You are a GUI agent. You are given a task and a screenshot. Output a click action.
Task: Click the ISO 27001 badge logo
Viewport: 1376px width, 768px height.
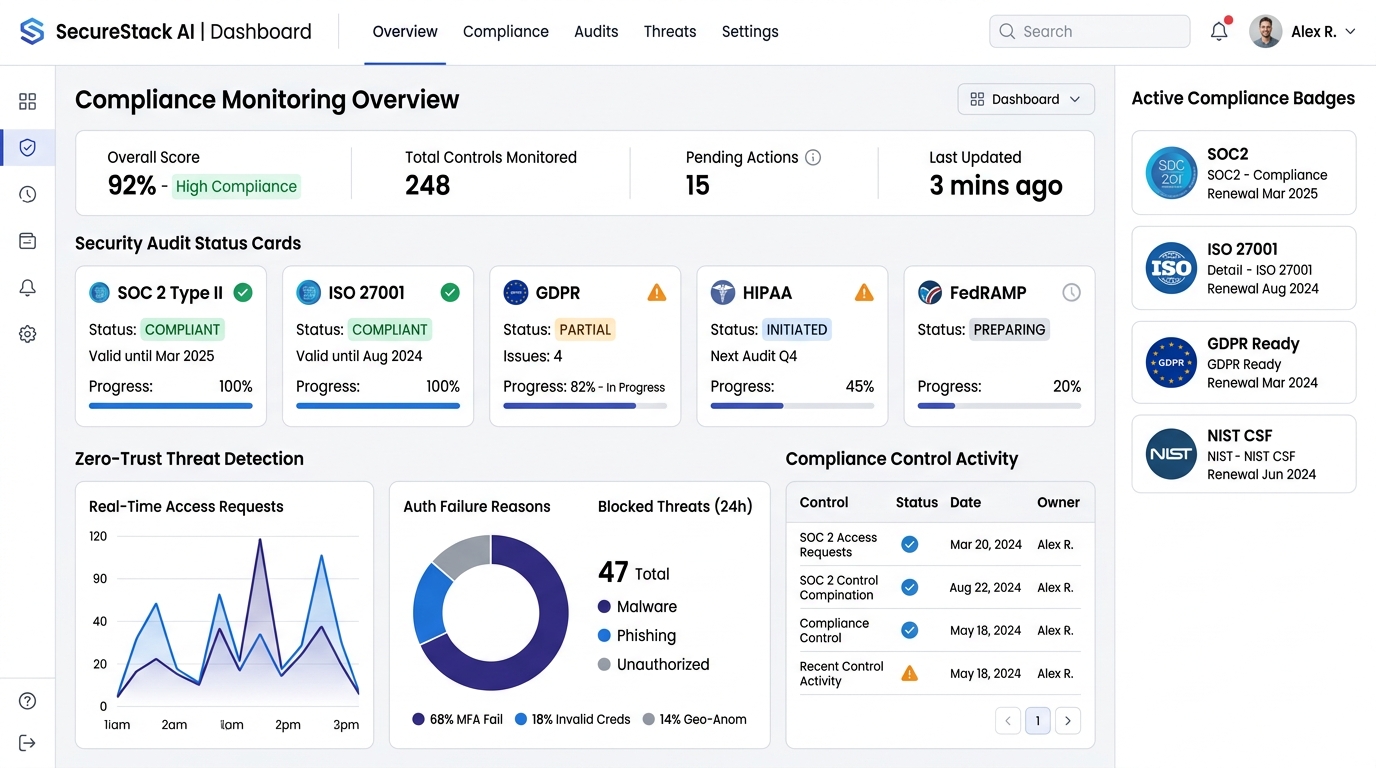pyautogui.click(x=1171, y=268)
